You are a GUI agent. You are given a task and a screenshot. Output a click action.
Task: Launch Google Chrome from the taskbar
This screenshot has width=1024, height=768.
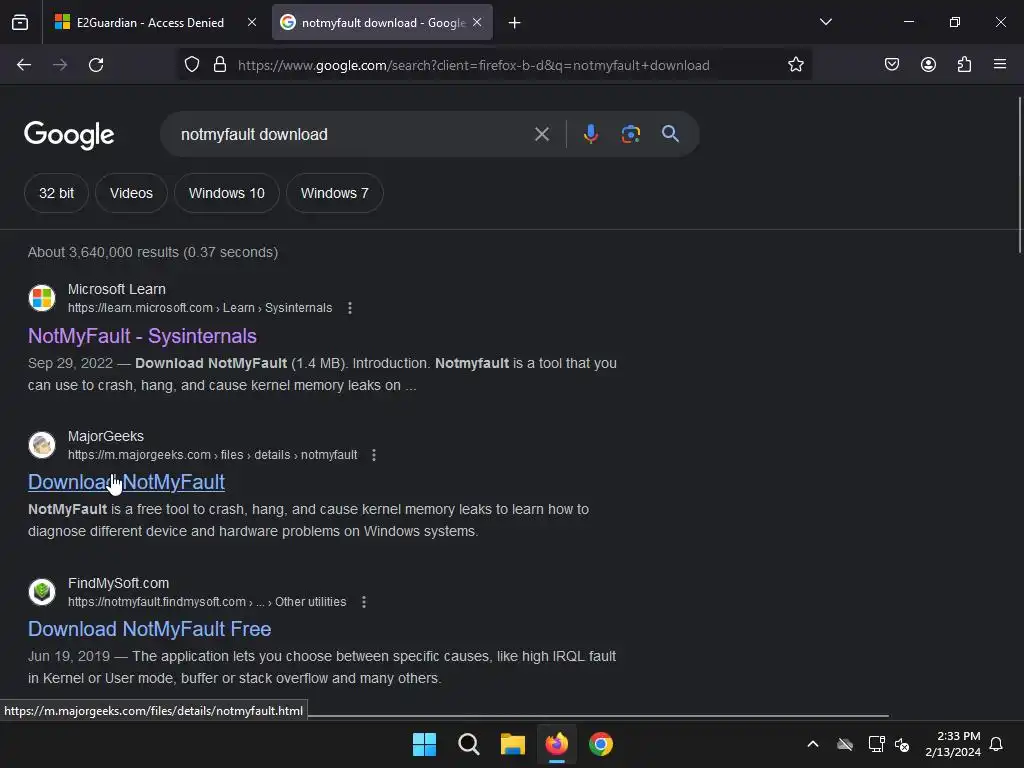point(601,744)
